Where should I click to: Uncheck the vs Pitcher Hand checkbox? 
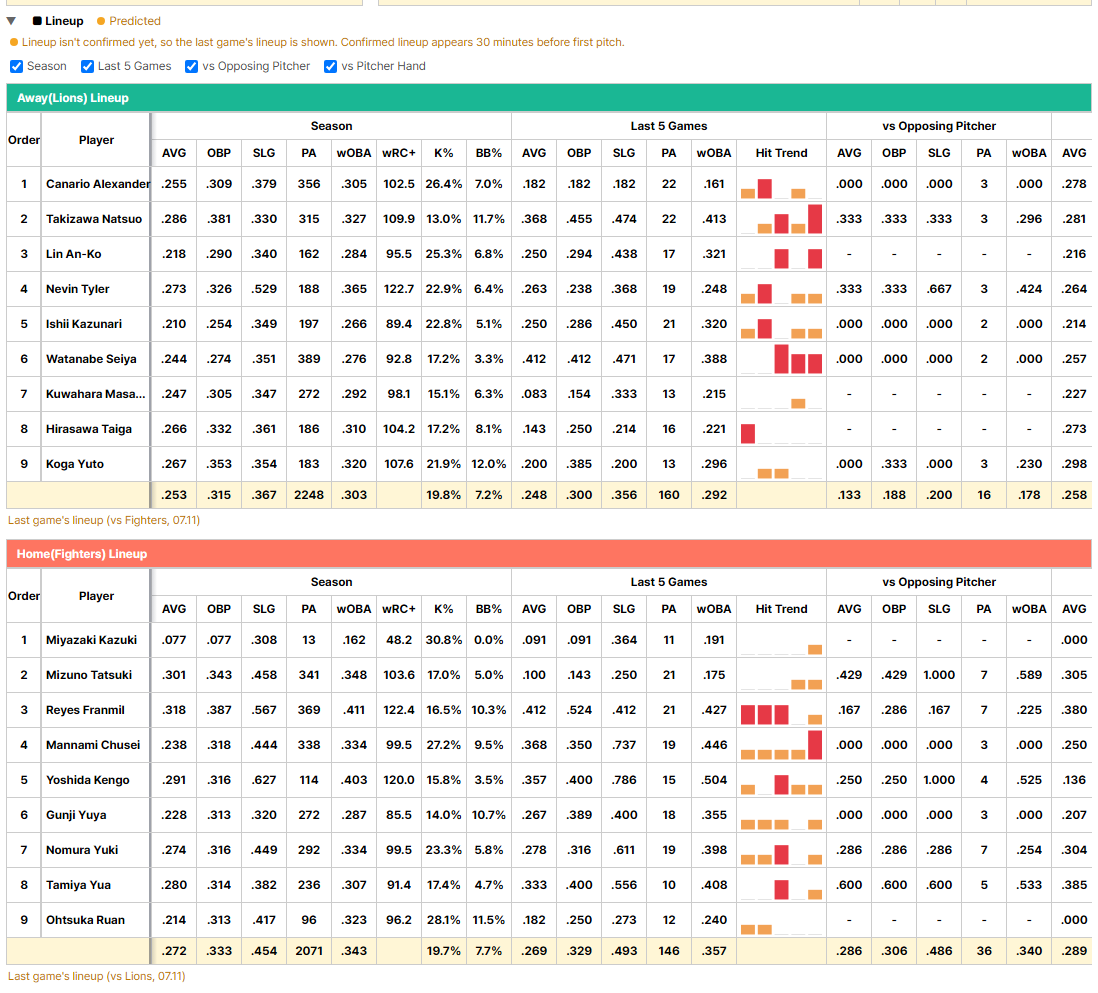pyautogui.click(x=331, y=67)
